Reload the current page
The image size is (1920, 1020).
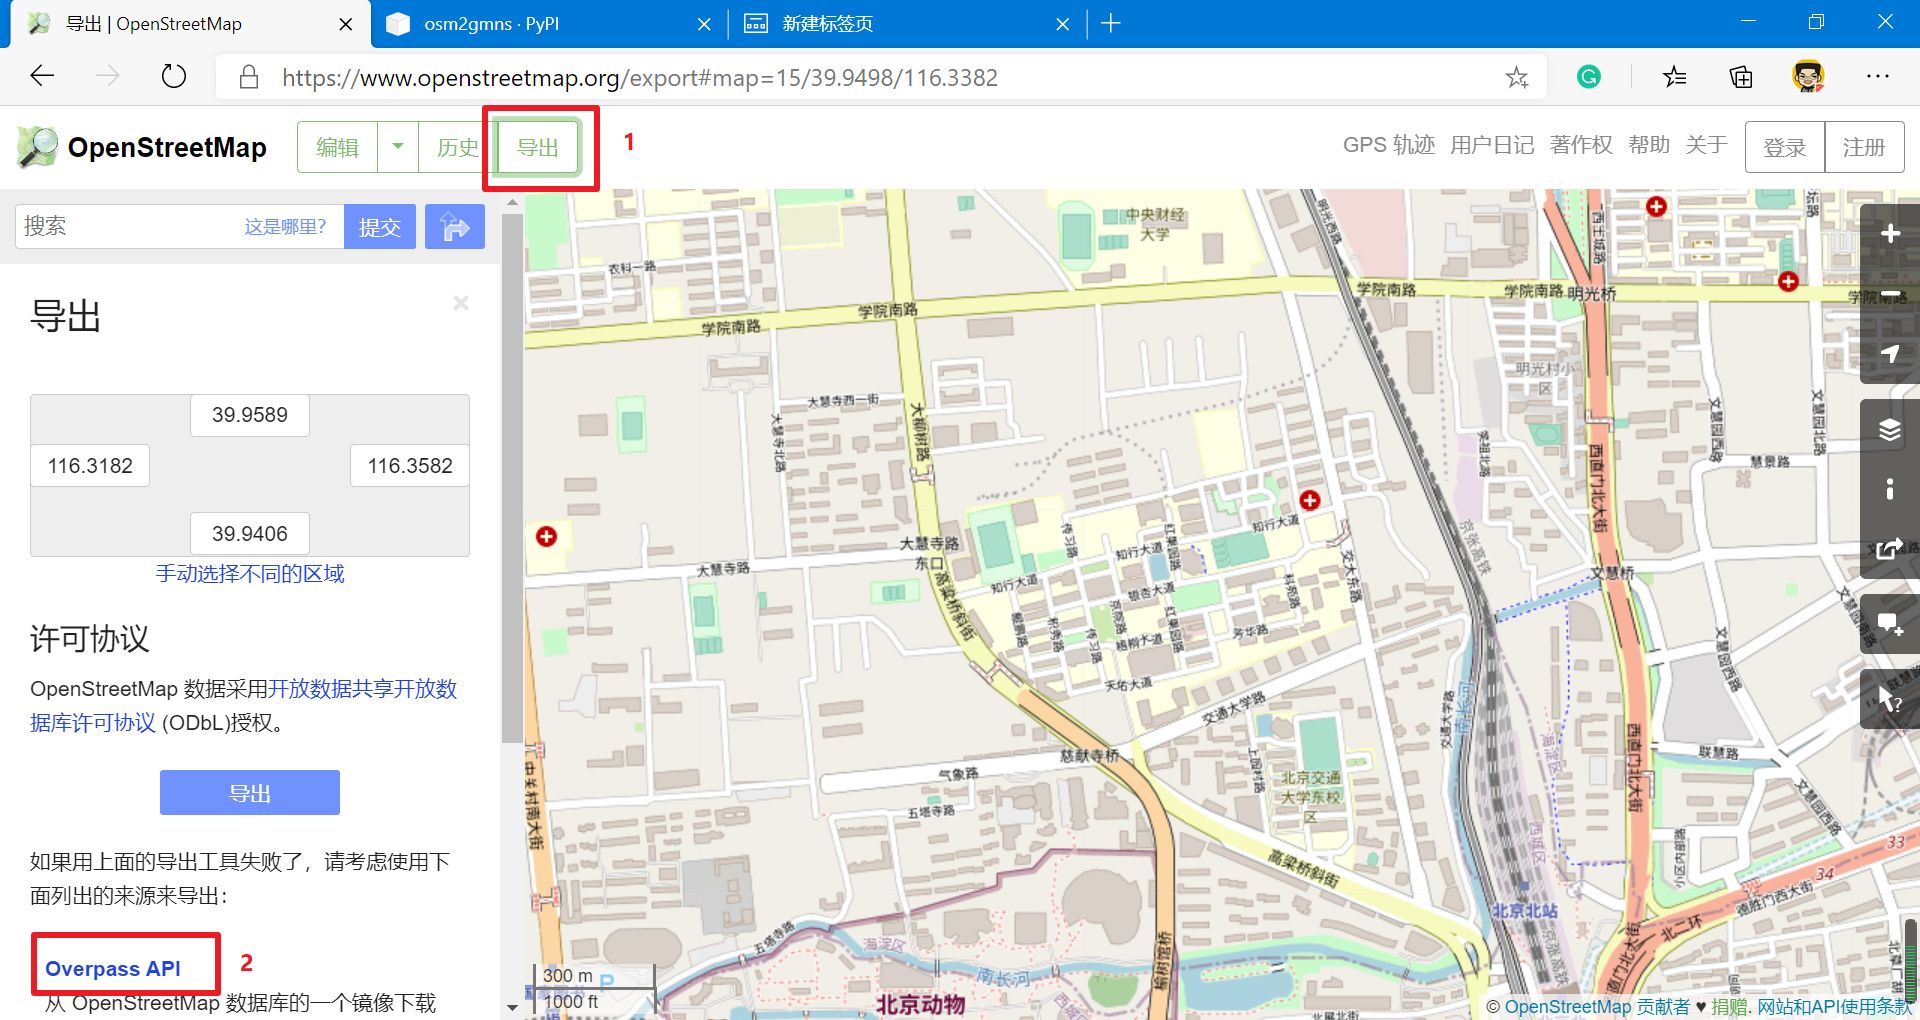pyautogui.click(x=174, y=77)
